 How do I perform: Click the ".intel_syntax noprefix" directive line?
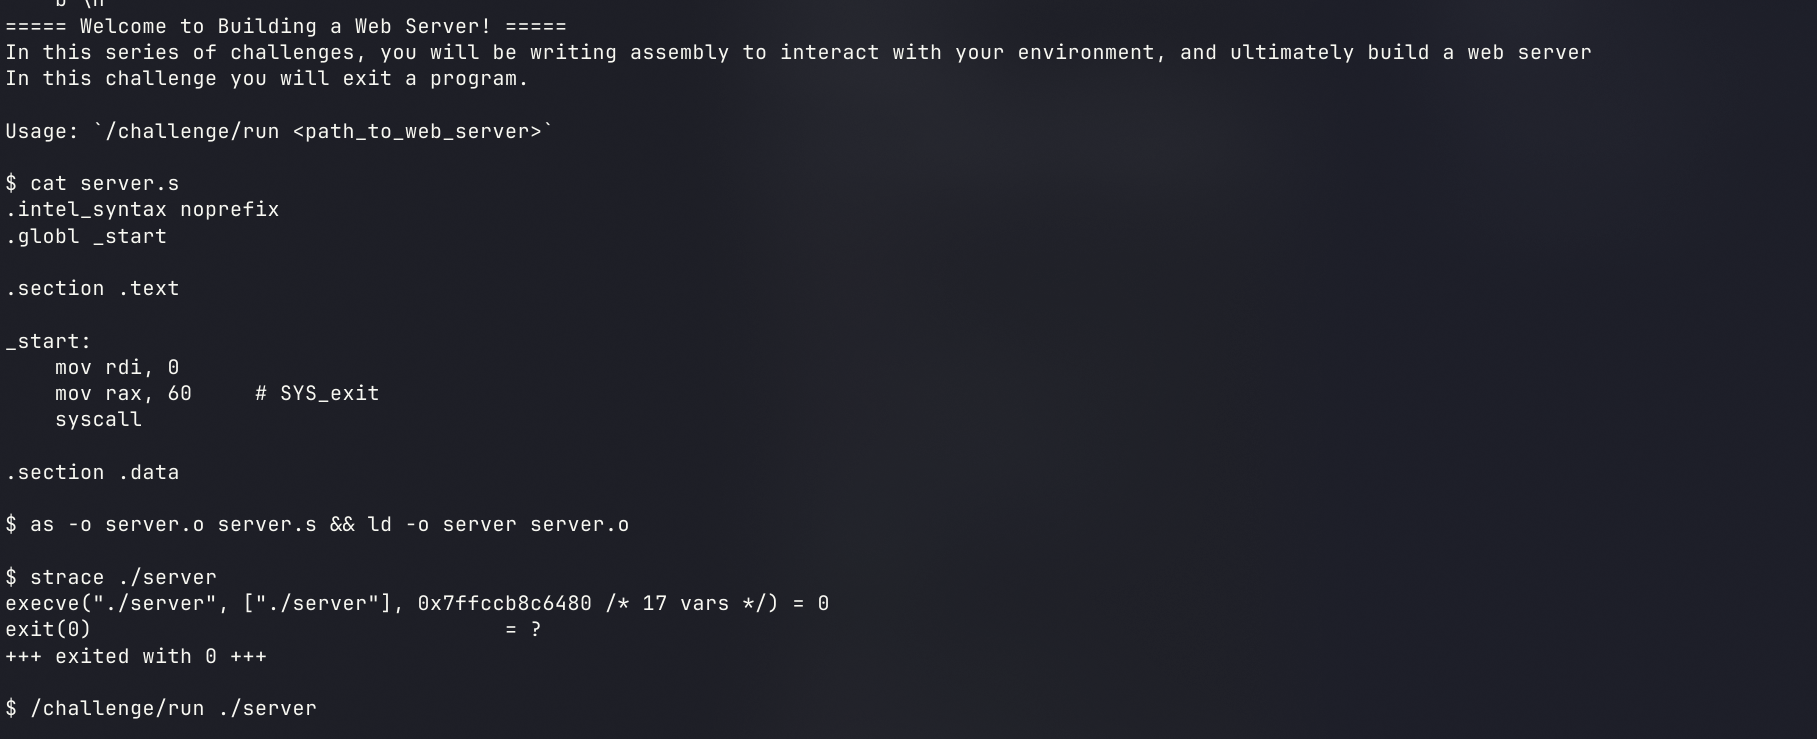pos(142,210)
